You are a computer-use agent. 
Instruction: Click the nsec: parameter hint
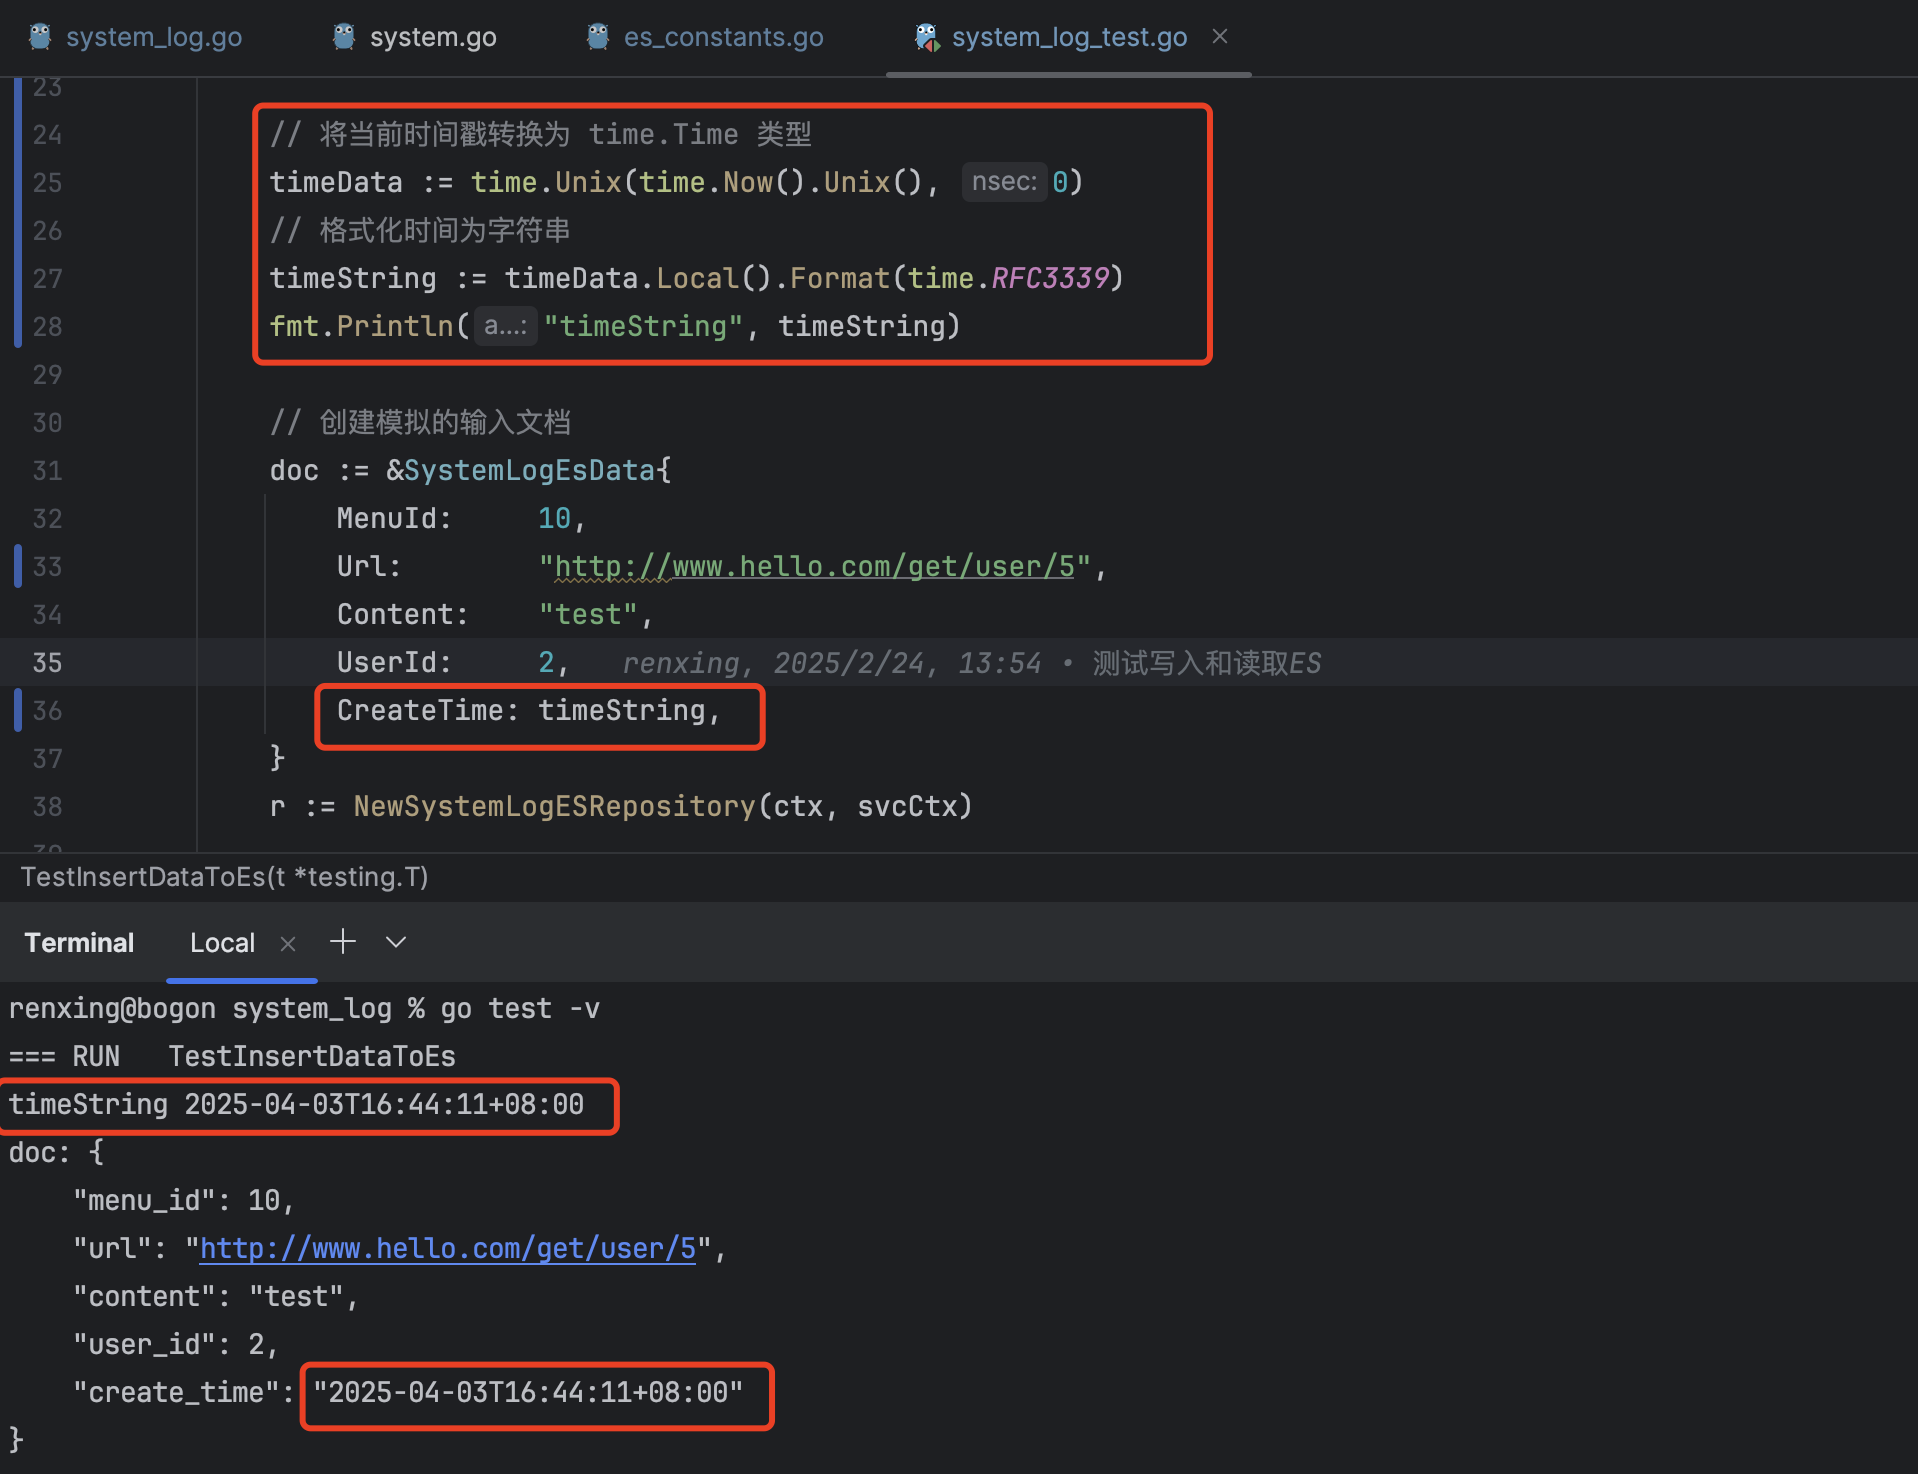[x=1004, y=182]
